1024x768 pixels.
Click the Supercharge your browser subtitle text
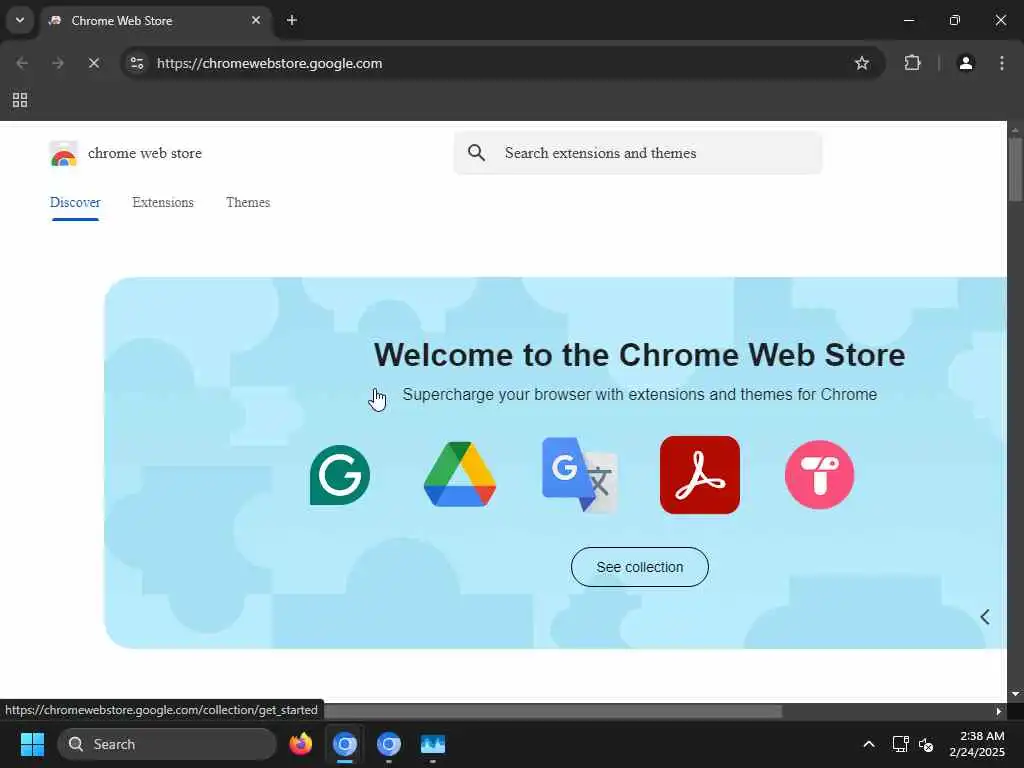pos(639,394)
